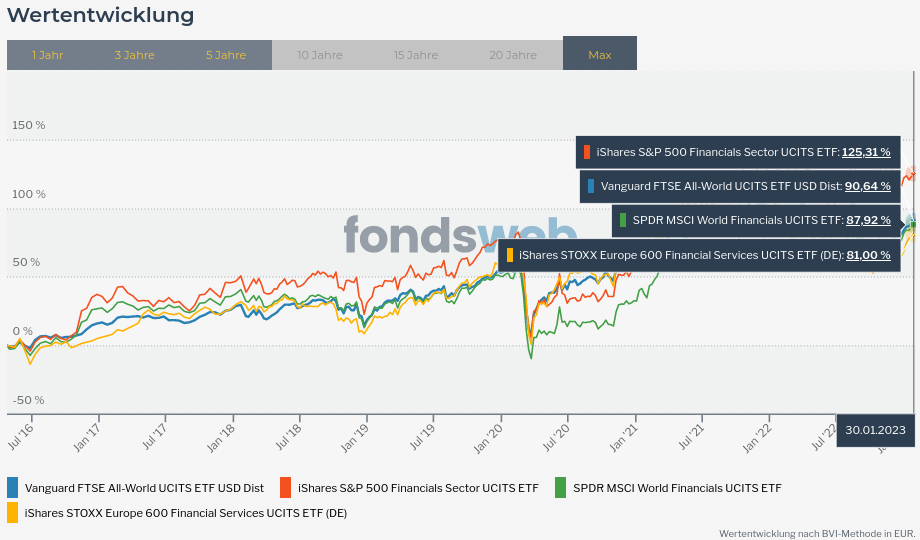
Task: Hide SPDR MSCI World Financials legend series
Action: click(x=677, y=488)
